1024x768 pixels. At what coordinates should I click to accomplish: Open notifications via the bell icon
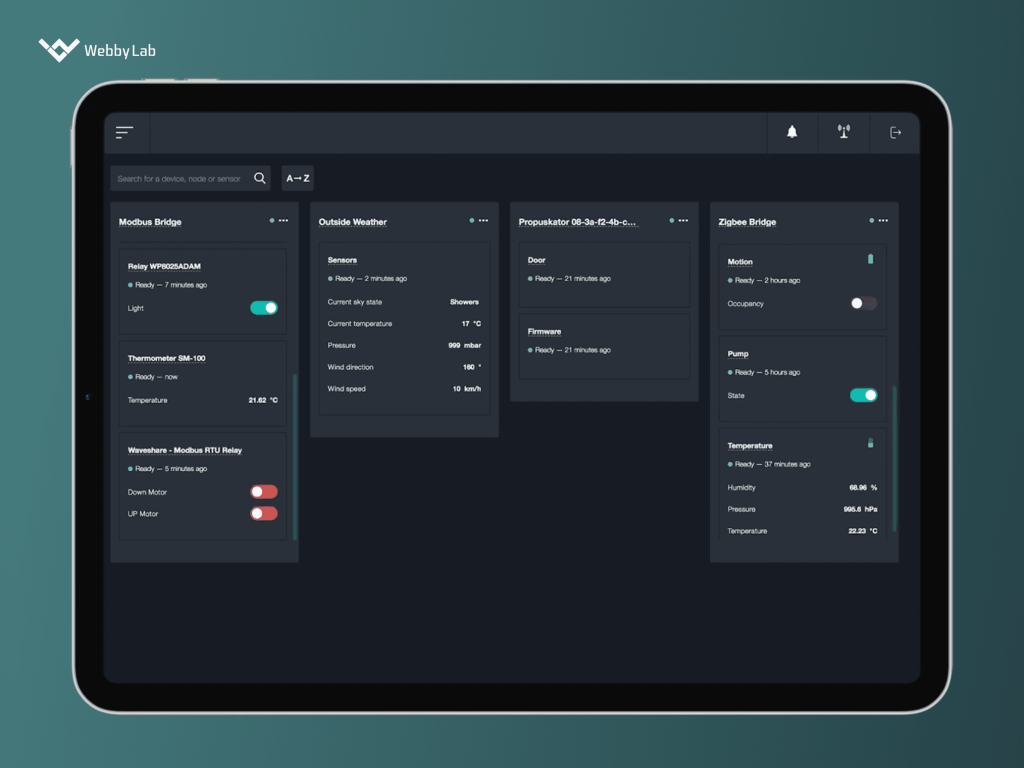pos(791,131)
